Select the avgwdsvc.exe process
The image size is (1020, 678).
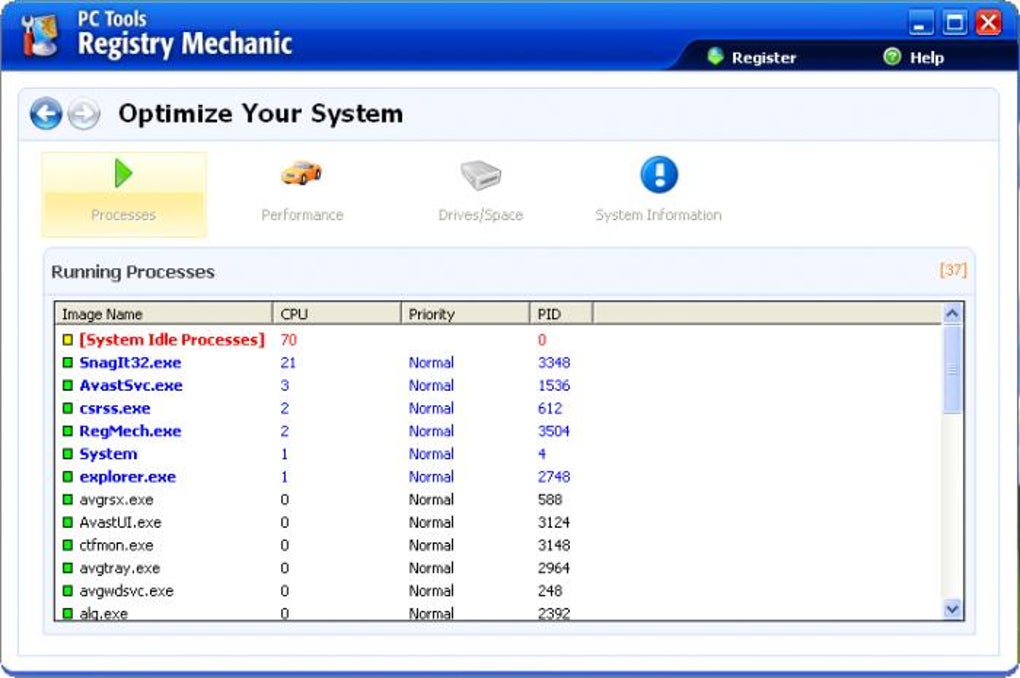point(498,591)
